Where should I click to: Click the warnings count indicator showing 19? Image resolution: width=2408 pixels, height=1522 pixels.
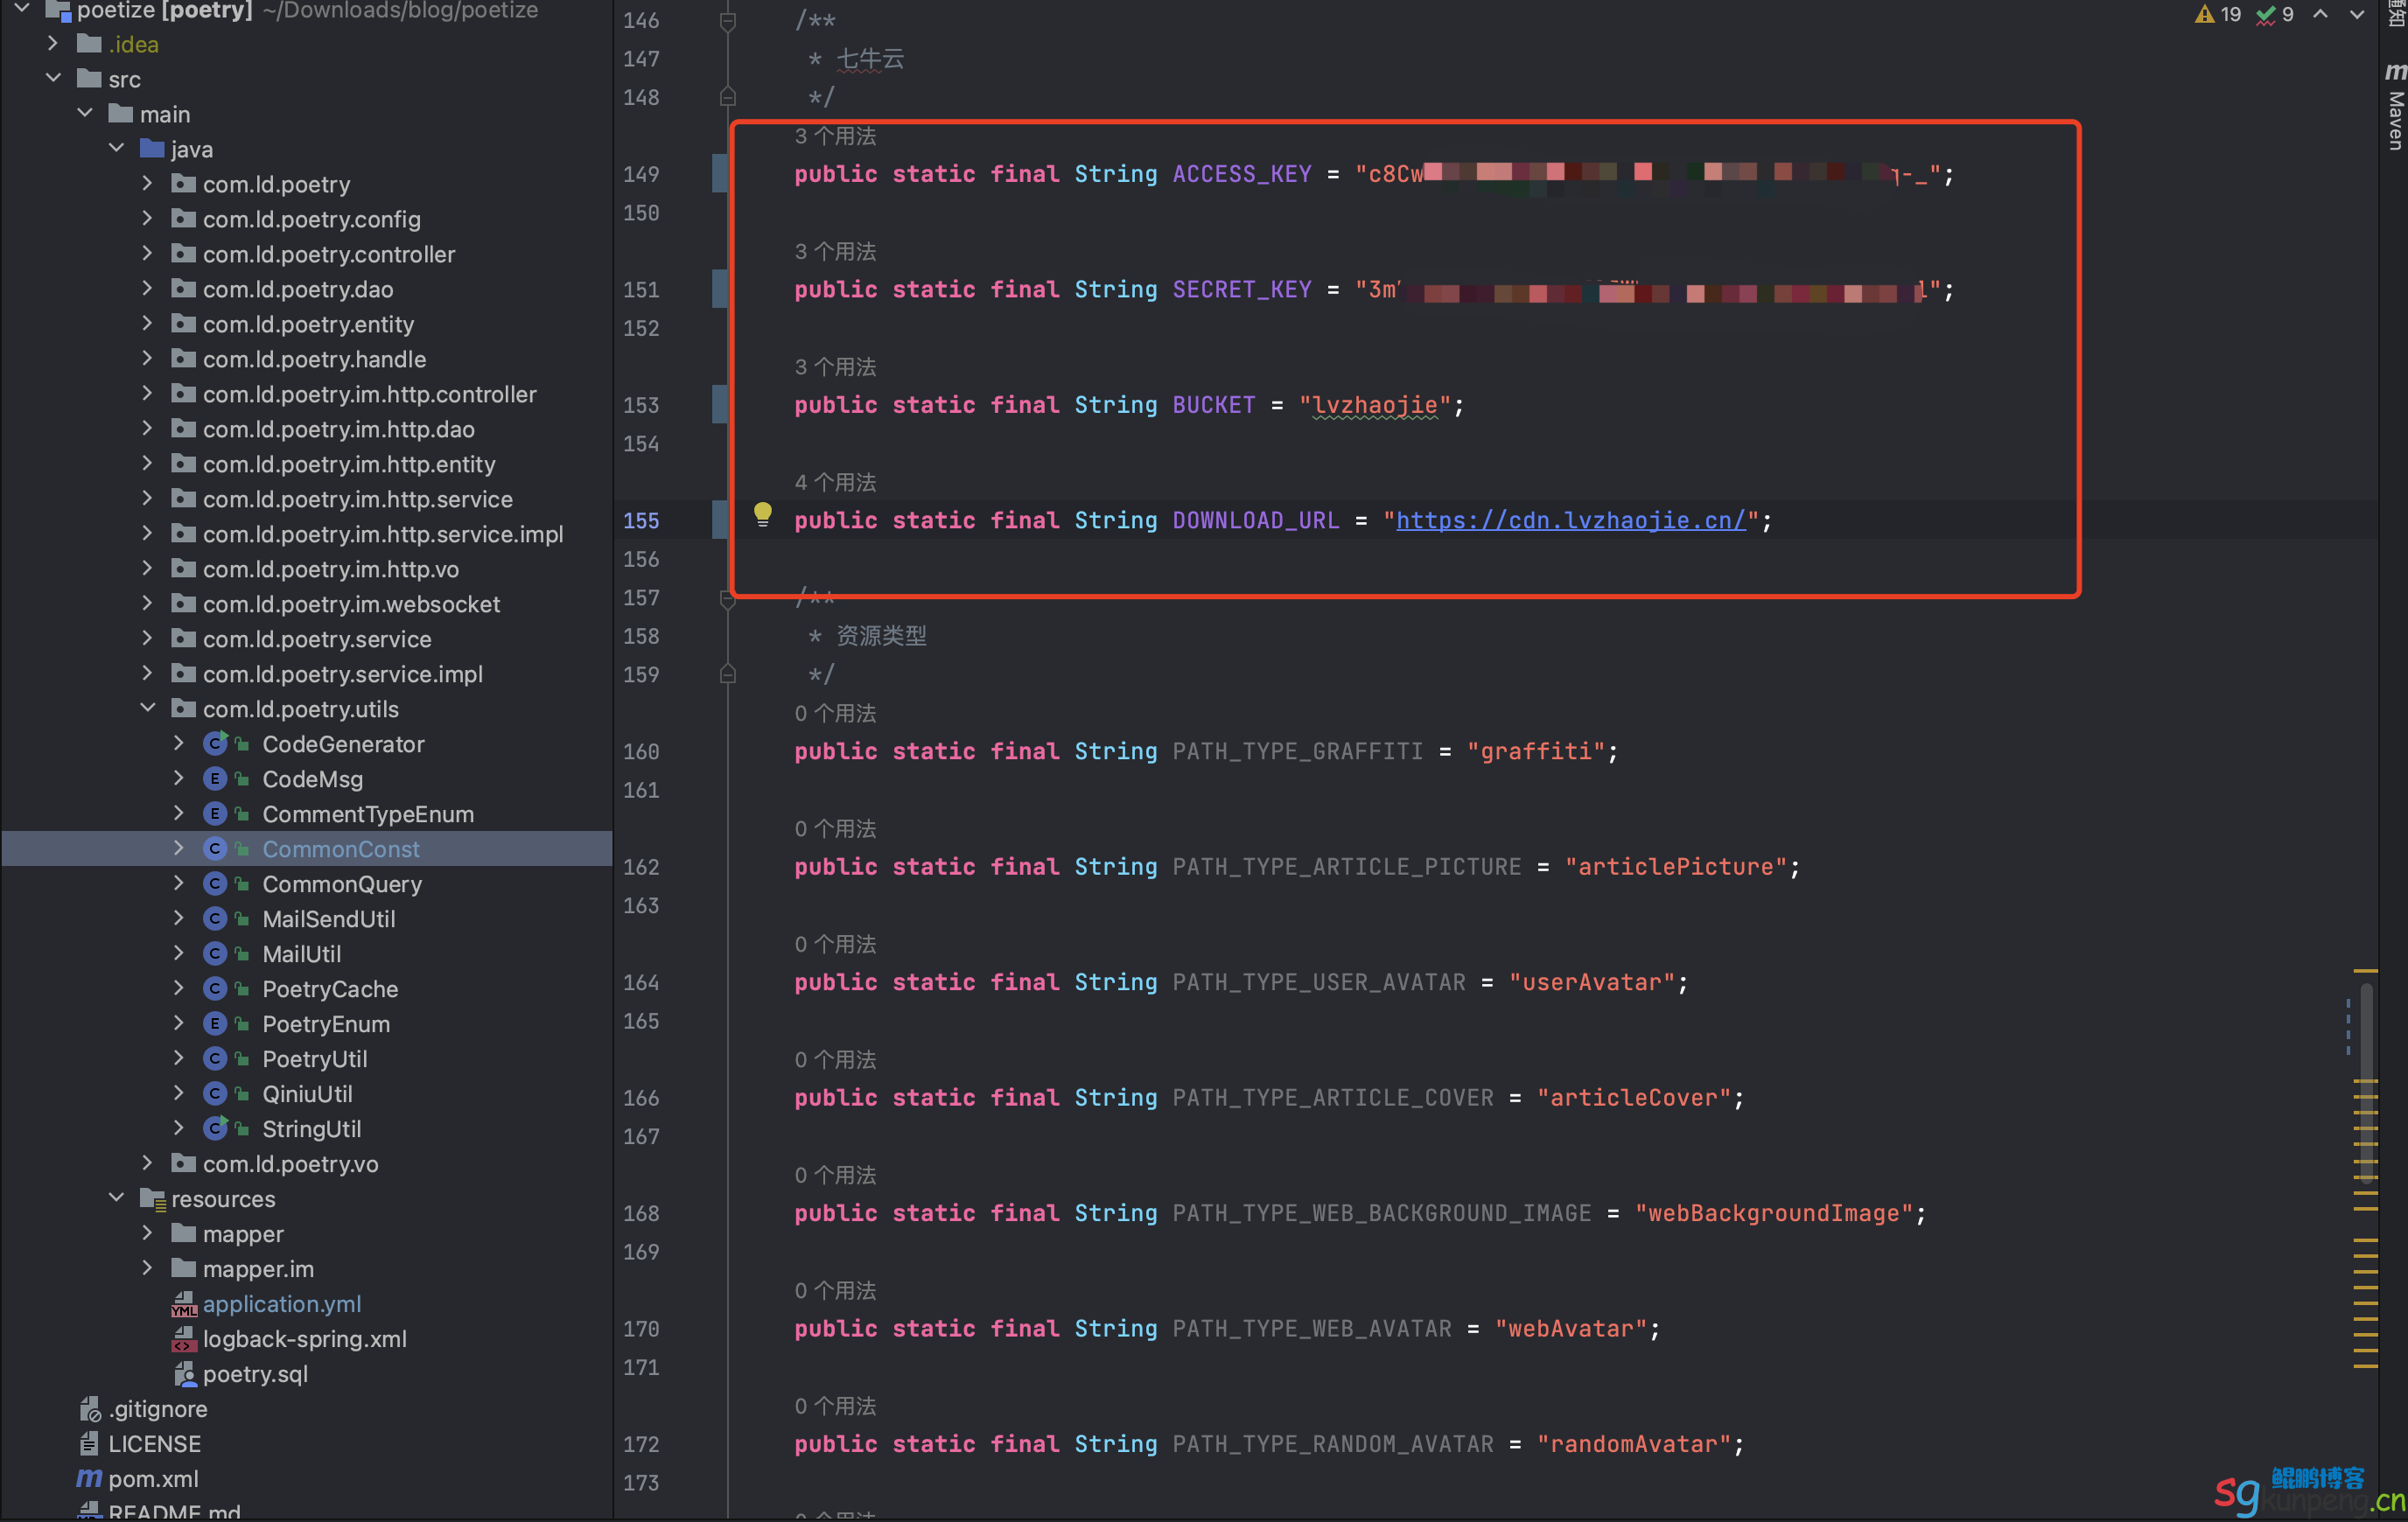(x=2218, y=14)
